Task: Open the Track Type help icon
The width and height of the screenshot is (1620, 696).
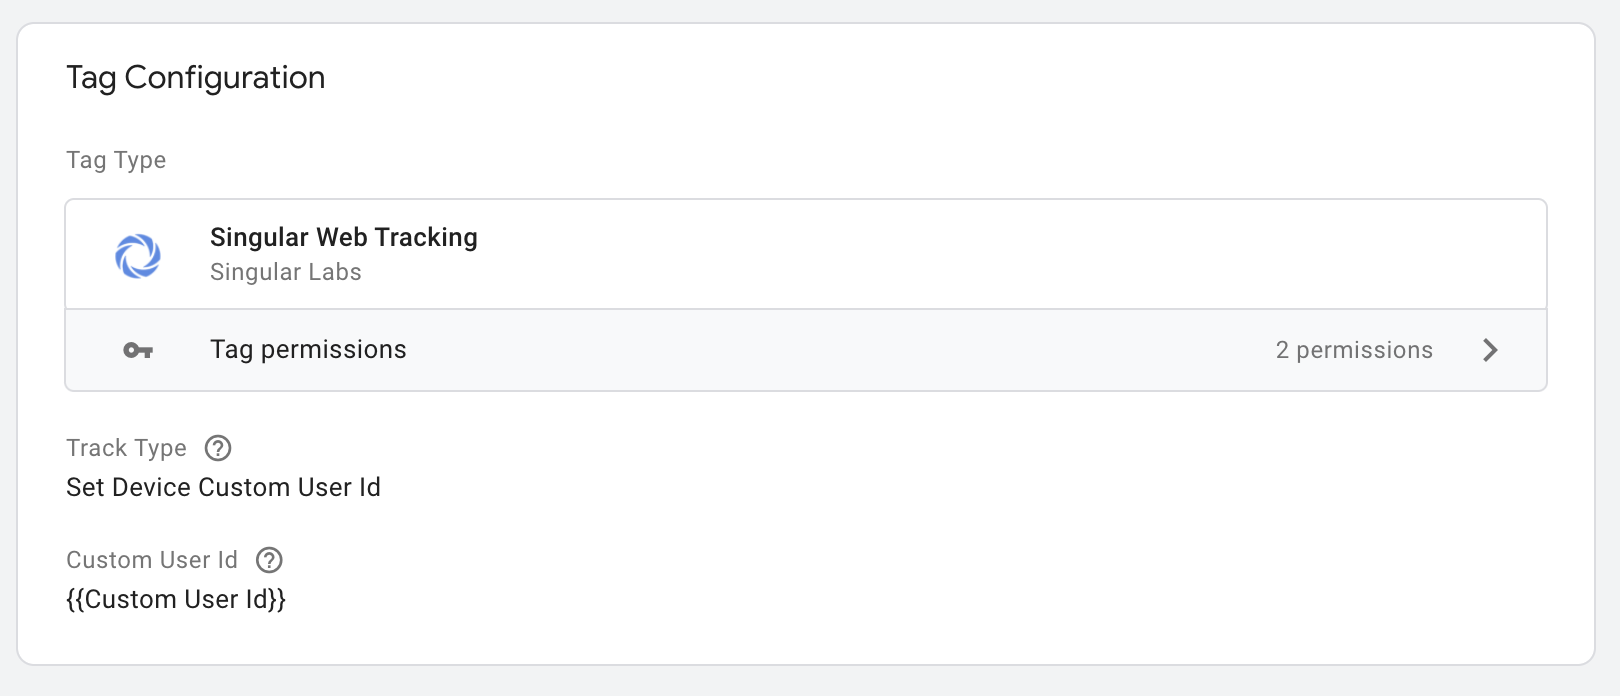Action: [218, 448]
